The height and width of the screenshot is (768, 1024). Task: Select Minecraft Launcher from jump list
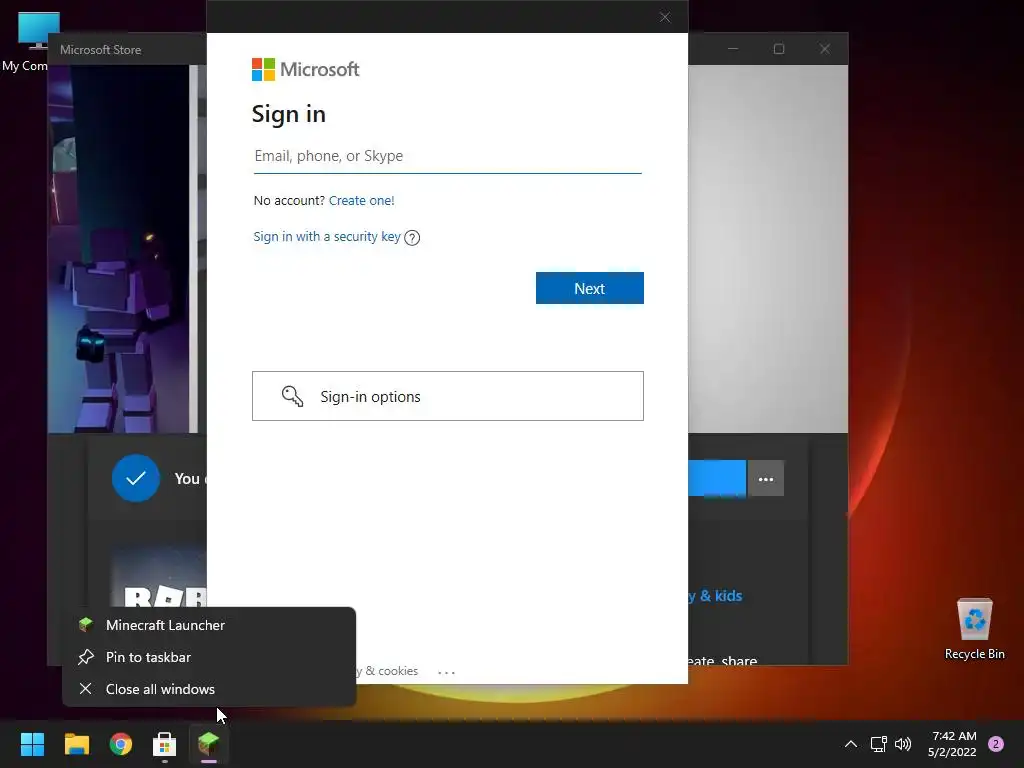click(209, 625)
